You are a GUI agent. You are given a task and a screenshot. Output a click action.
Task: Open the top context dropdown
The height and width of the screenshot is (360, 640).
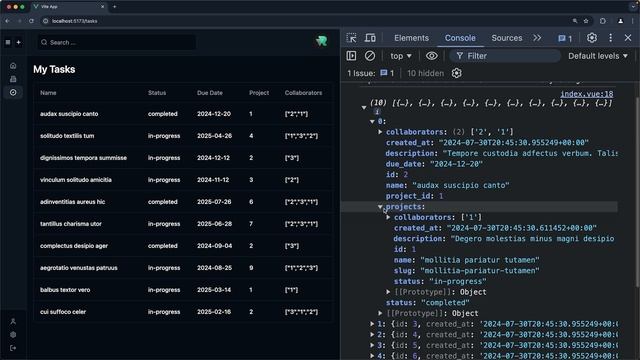click(x=401, y=56)
